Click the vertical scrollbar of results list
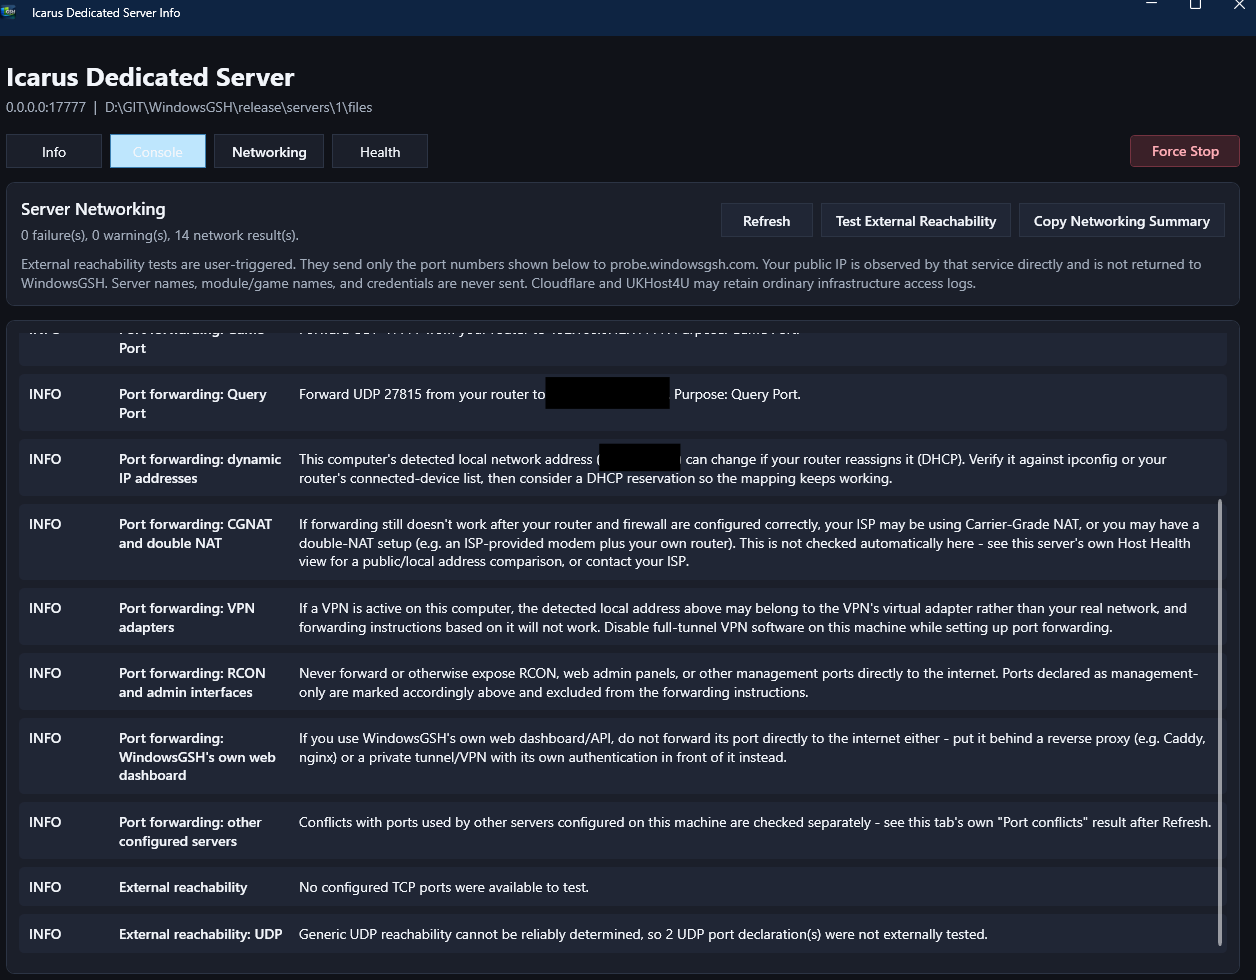This screenshot has width=1256, height=980. (x=1221, y=721)
